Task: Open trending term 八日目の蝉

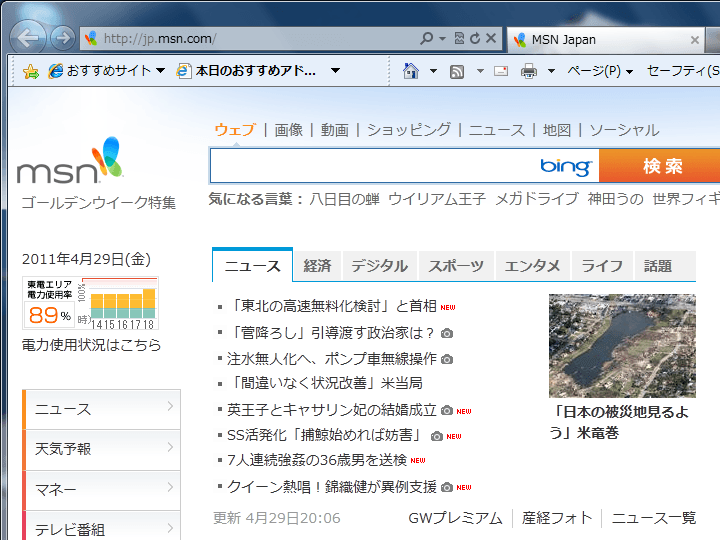Action: [x=345, y=199]
